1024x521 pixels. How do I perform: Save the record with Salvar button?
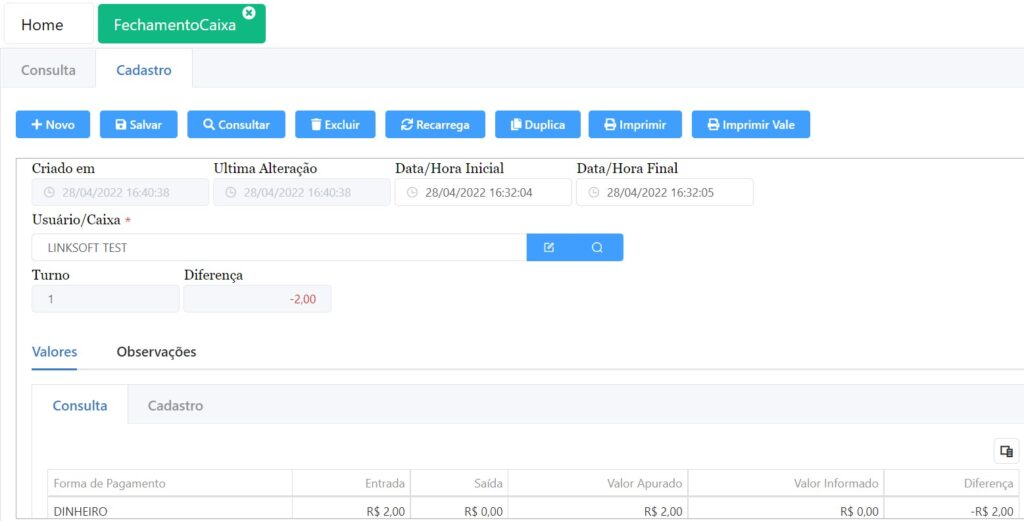[139, 125]
